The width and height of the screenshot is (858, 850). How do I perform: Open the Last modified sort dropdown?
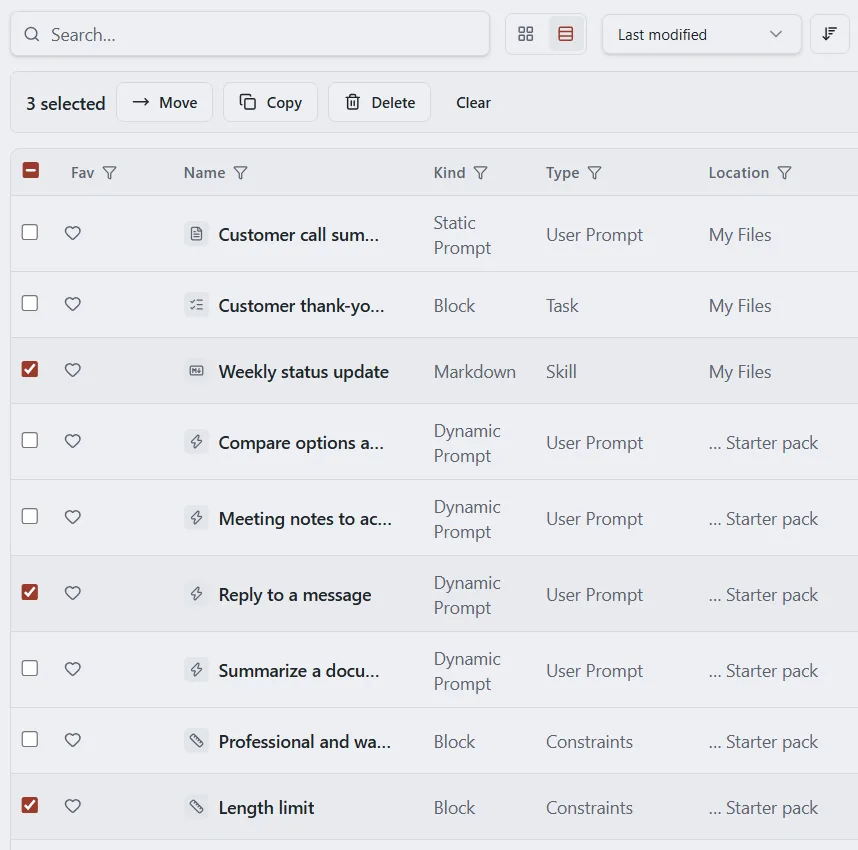tap(702, 34)
